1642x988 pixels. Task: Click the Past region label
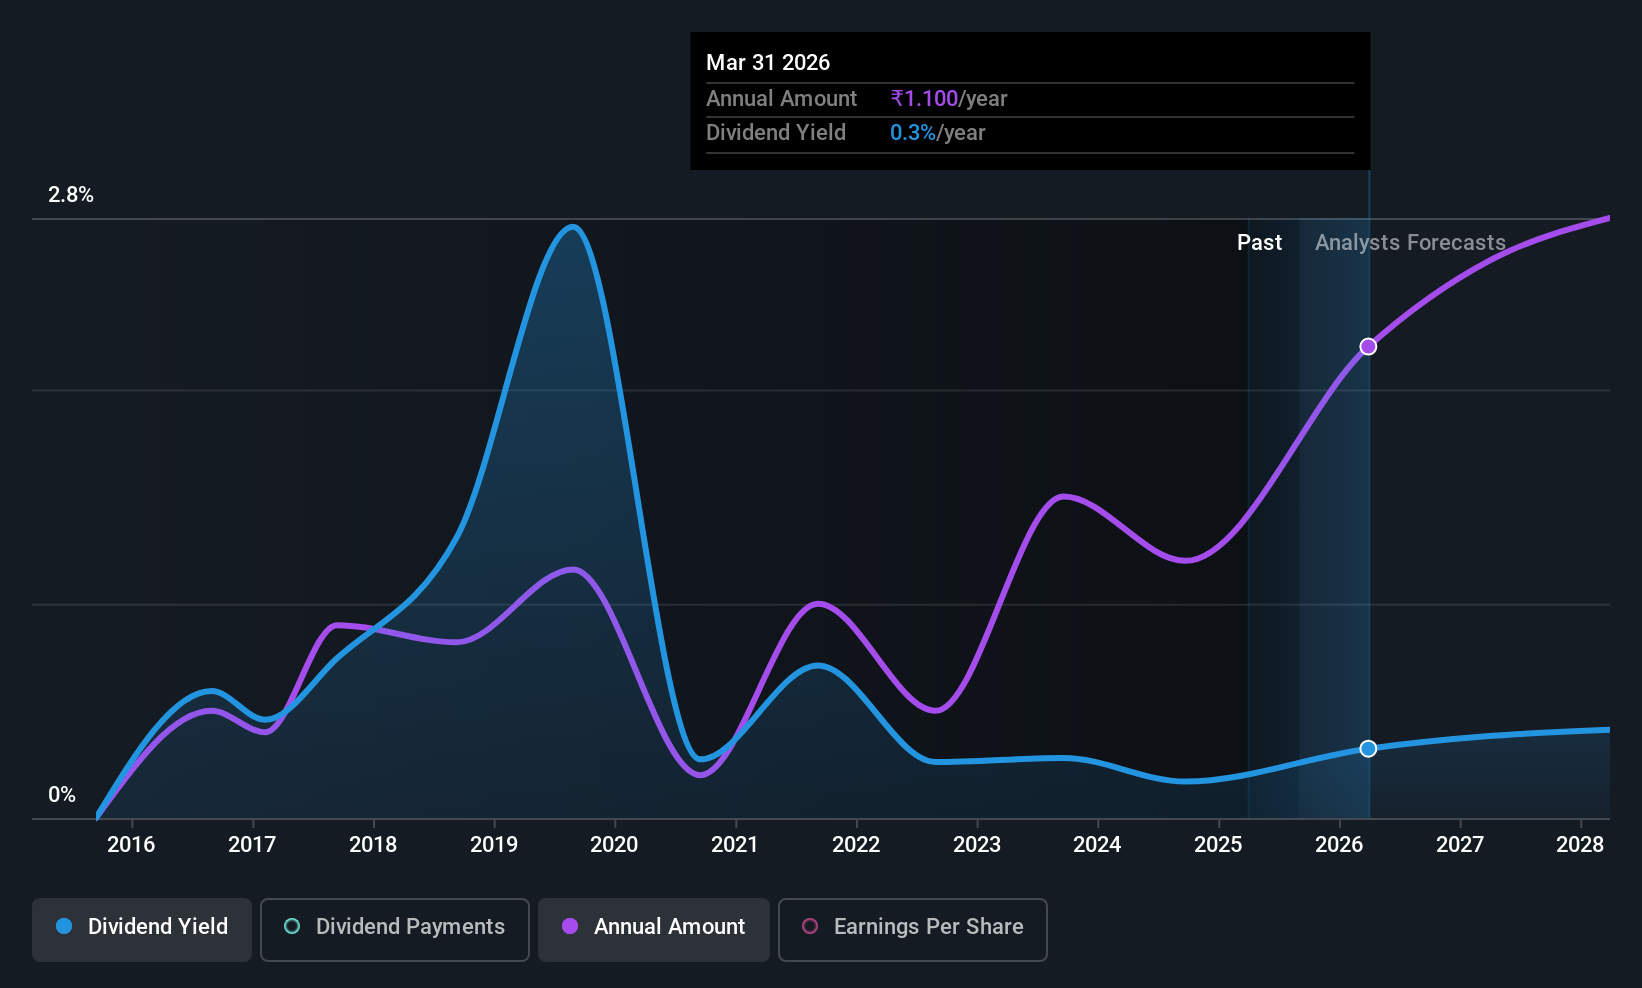click(x=1259, y=243)
